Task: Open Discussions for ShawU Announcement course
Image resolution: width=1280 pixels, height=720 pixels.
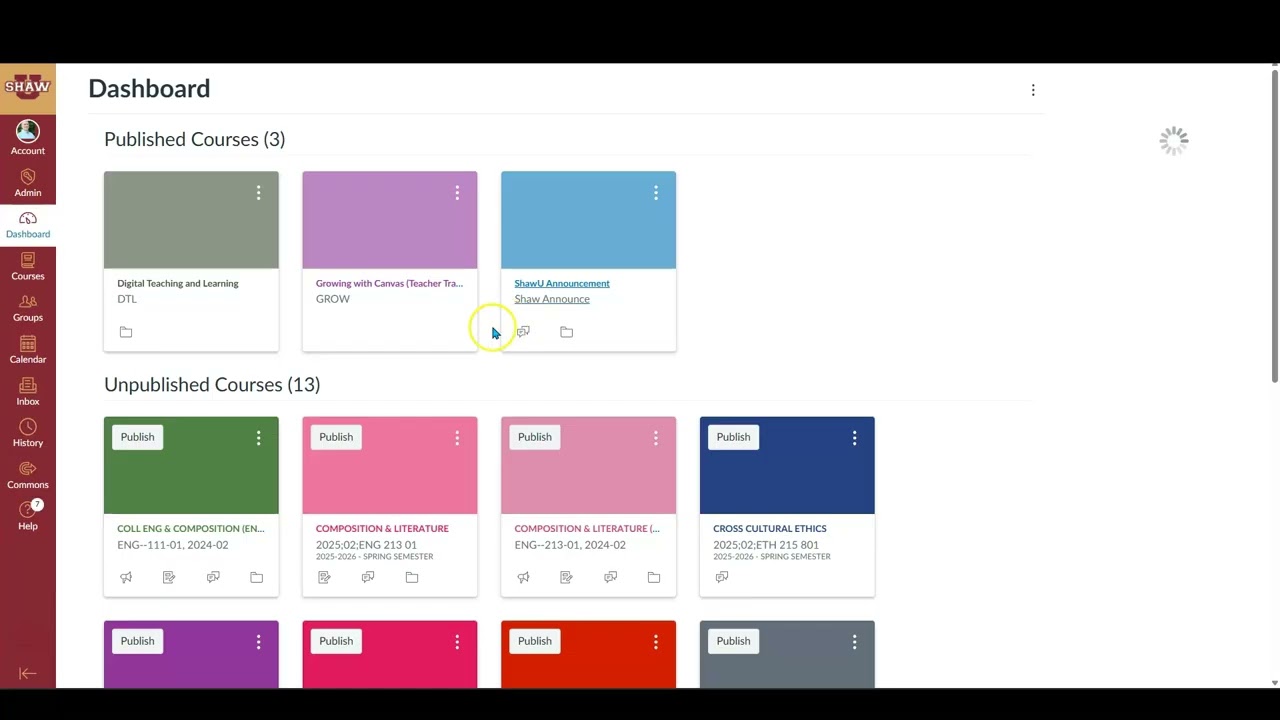Action: pos(523,332)
